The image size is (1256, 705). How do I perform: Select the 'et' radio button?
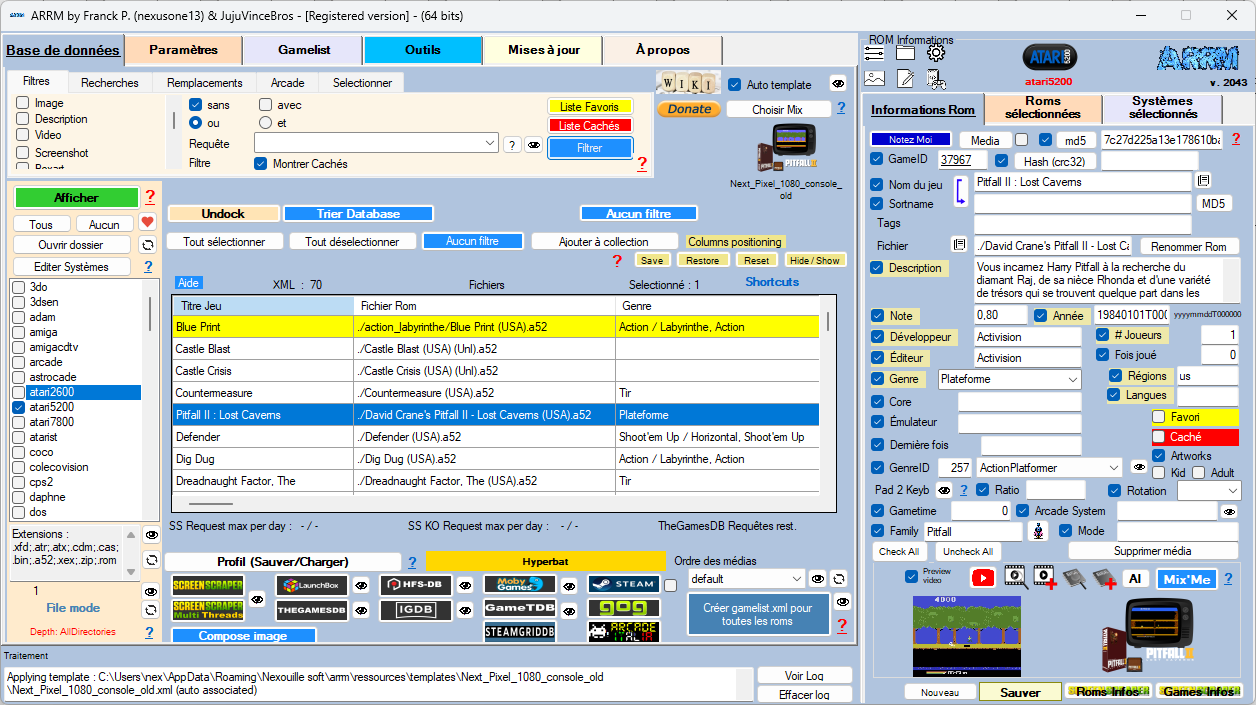(x=265, y=123)
